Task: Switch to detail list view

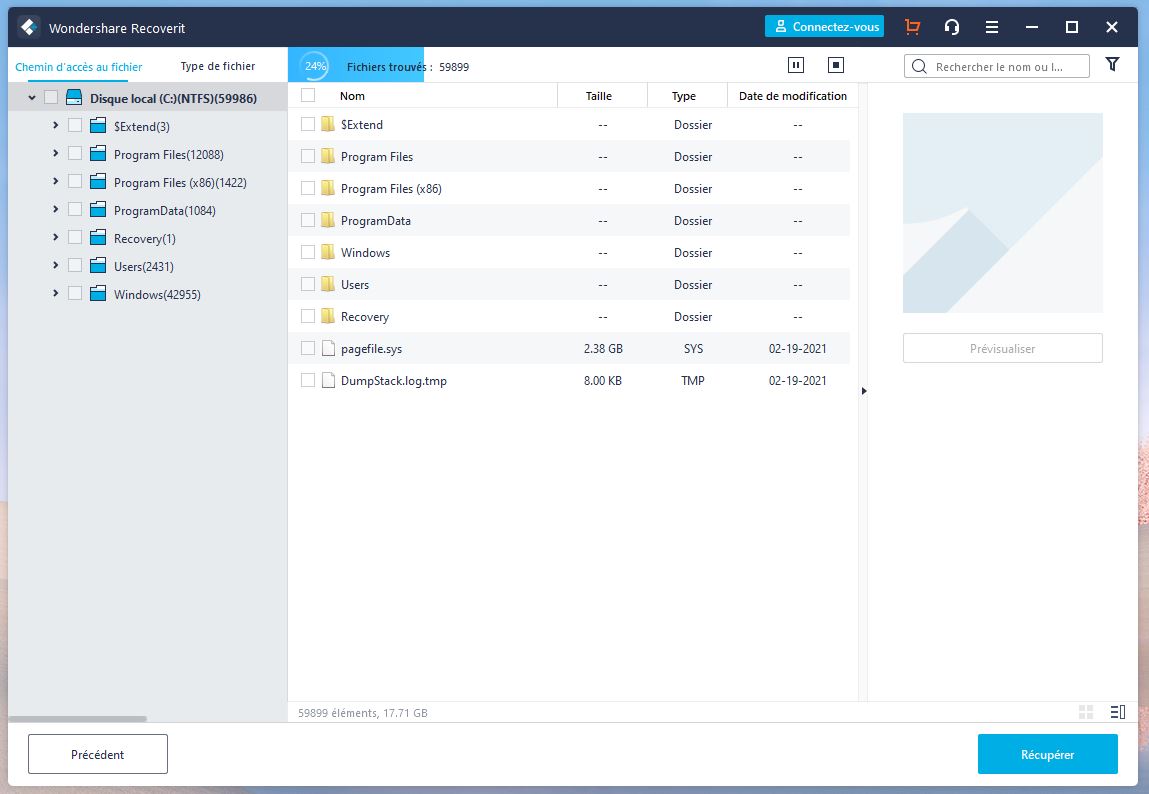Action: point(1117,712)
